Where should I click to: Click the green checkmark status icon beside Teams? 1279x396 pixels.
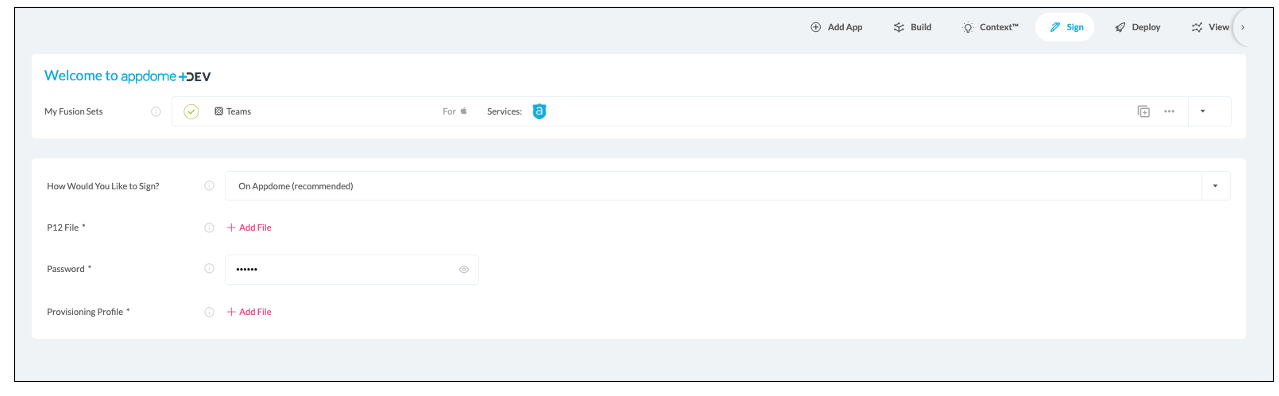192,111
